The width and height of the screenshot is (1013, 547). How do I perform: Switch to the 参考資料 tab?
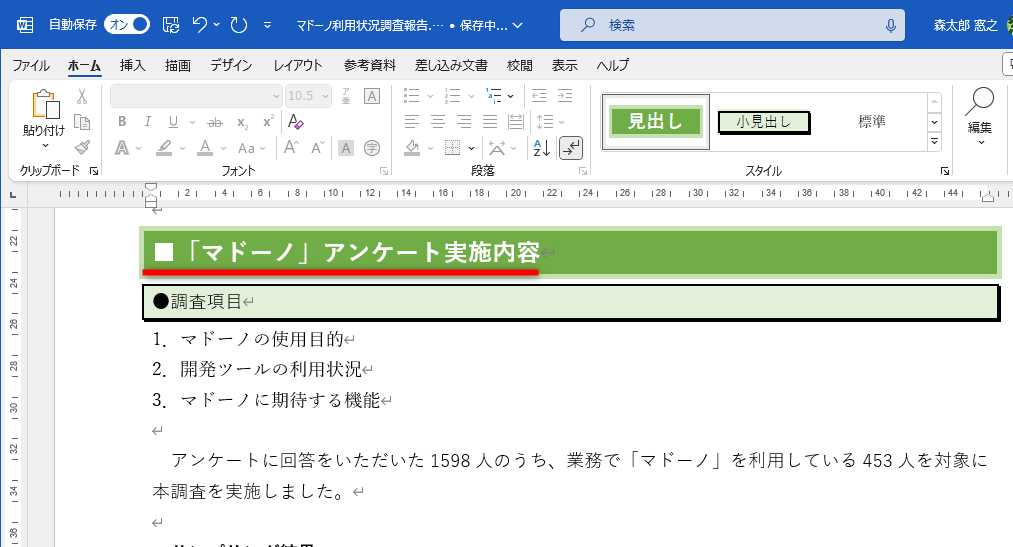(370, 65)
